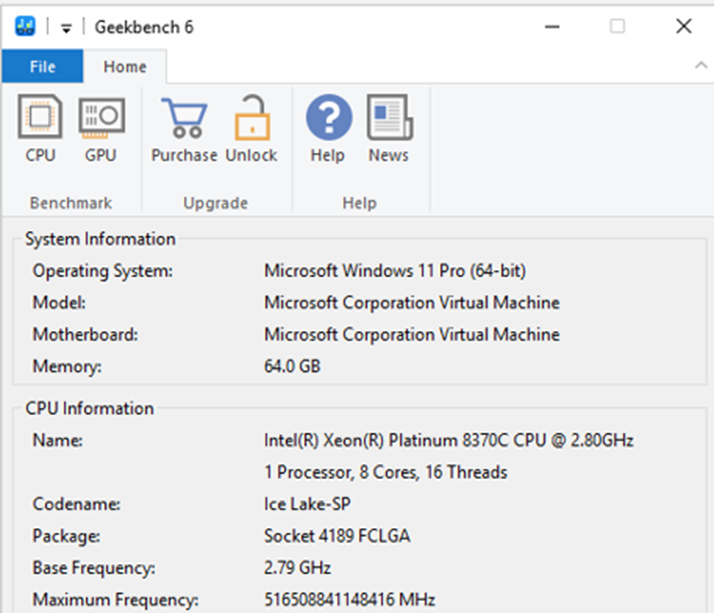This screenshot has height=613, width=714.
Task: Click the 'Ice Lake-SP' codename value
Action: pos(307,504)
